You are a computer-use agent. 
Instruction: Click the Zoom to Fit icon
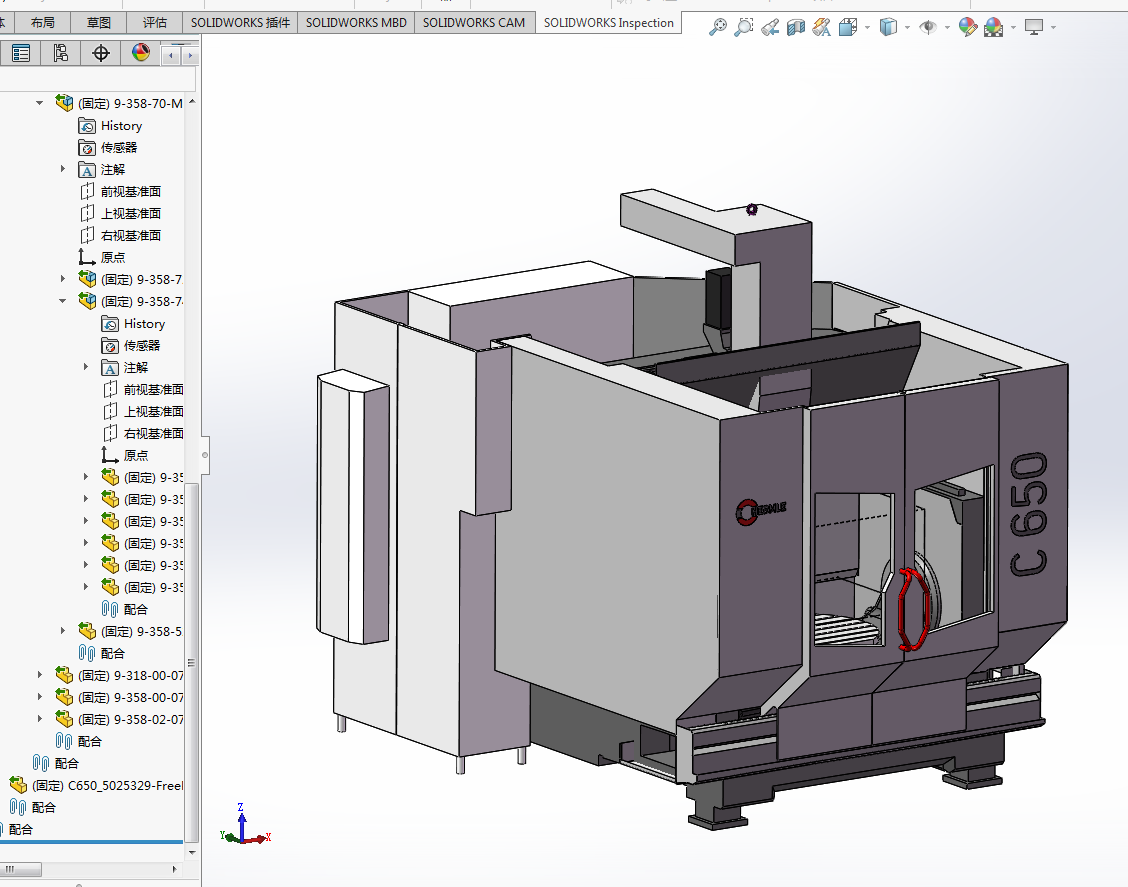[717, 27]
